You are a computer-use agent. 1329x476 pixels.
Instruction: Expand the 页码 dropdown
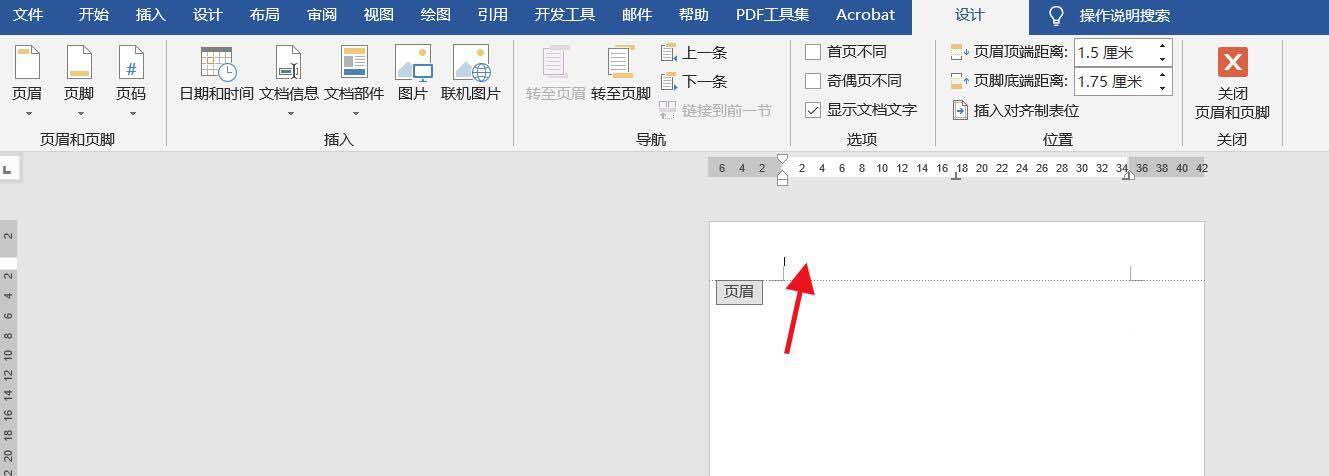131,113
